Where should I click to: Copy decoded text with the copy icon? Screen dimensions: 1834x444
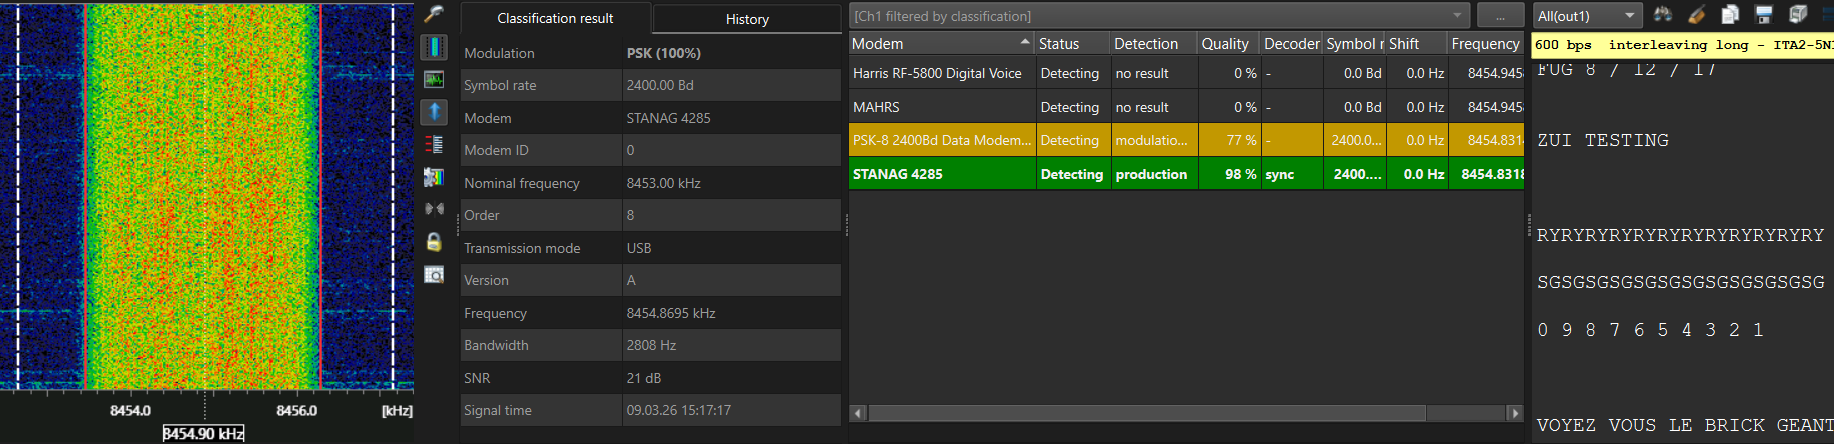pos(1730,15)
